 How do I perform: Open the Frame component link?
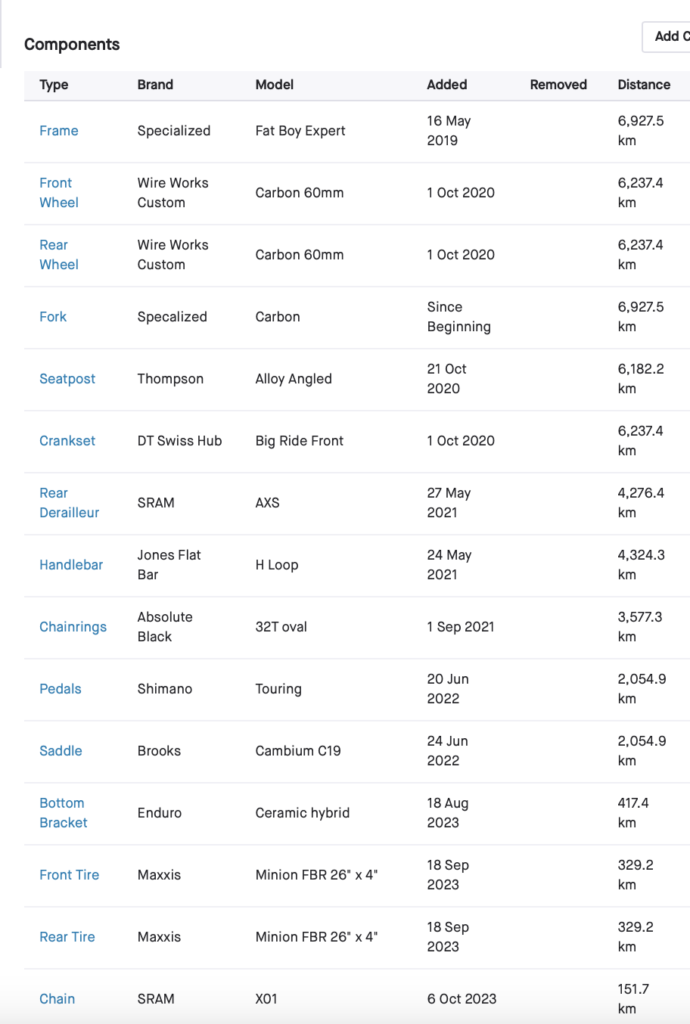click(59, 131)
